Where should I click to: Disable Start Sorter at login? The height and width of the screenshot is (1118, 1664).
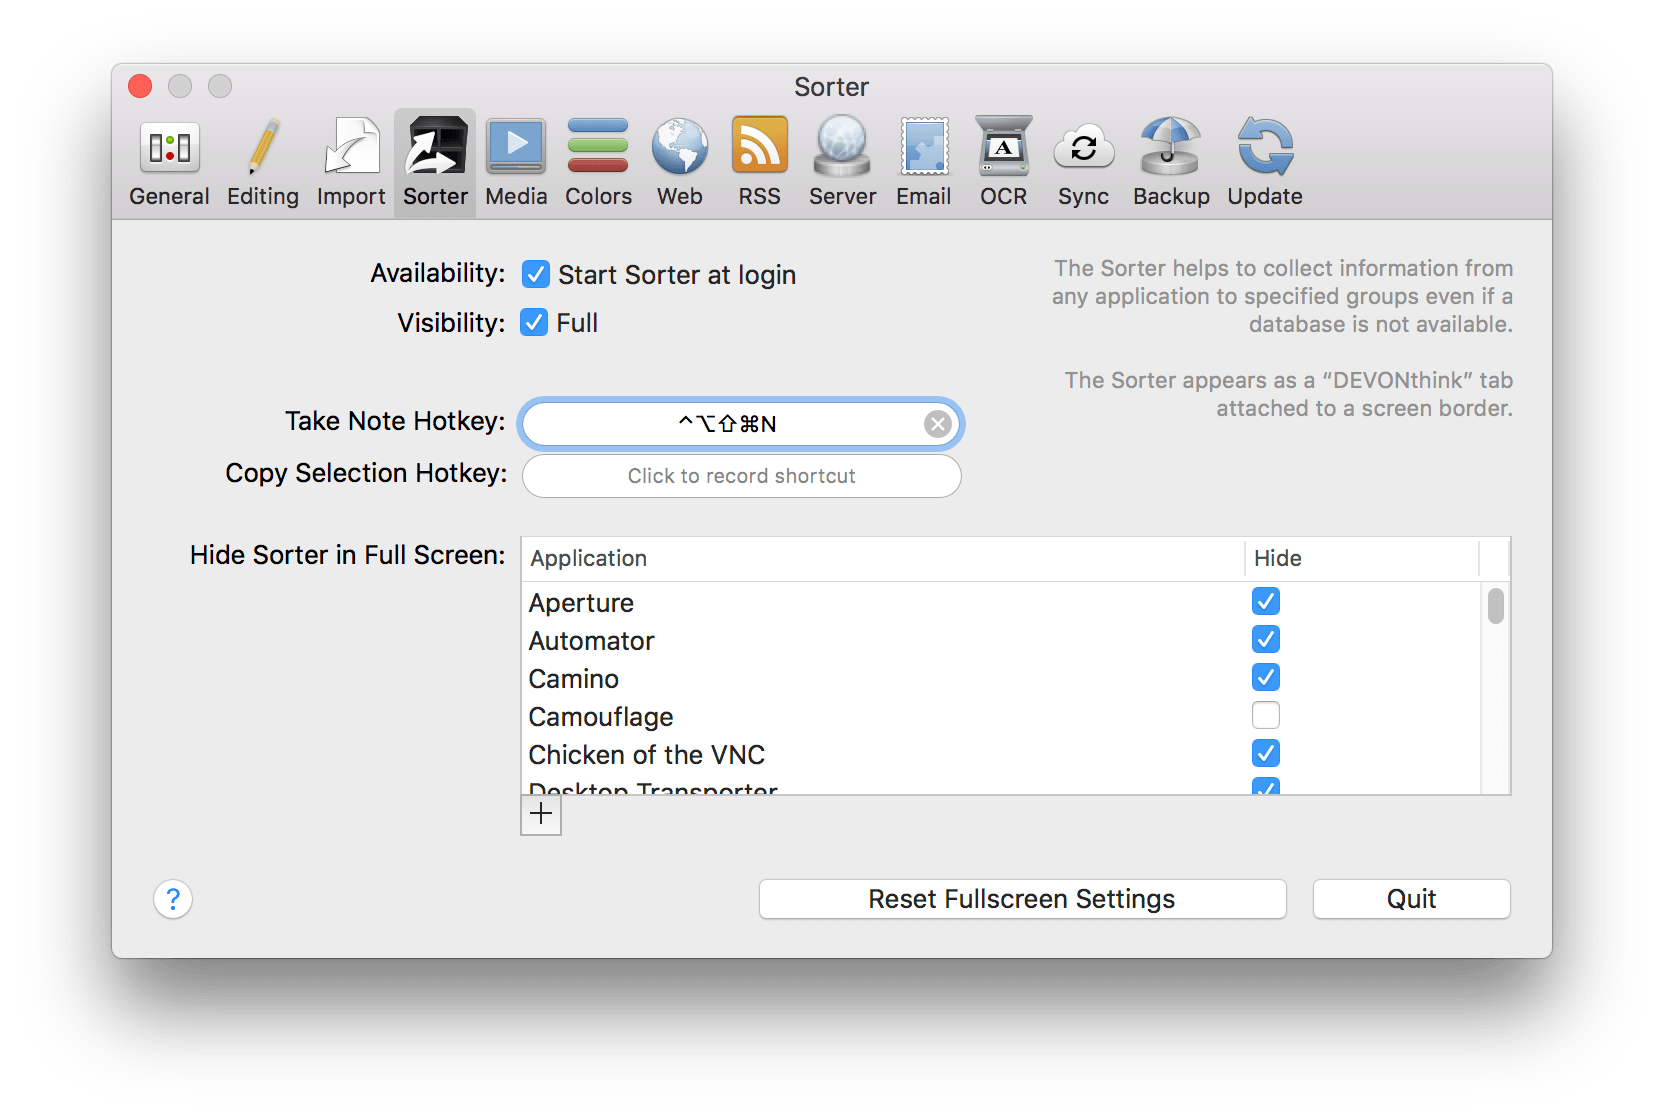(536, 274)
